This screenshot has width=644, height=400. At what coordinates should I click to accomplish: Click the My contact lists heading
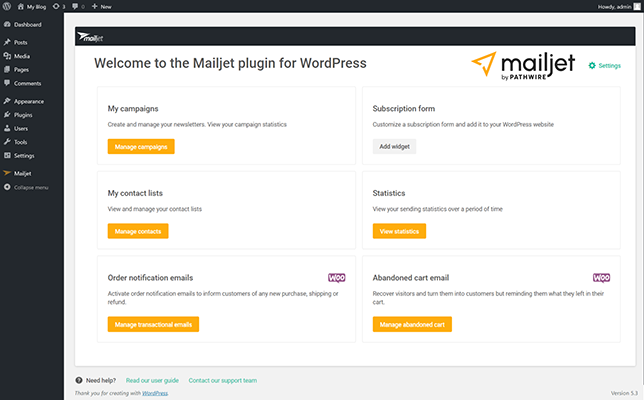(x=135, y=193)
